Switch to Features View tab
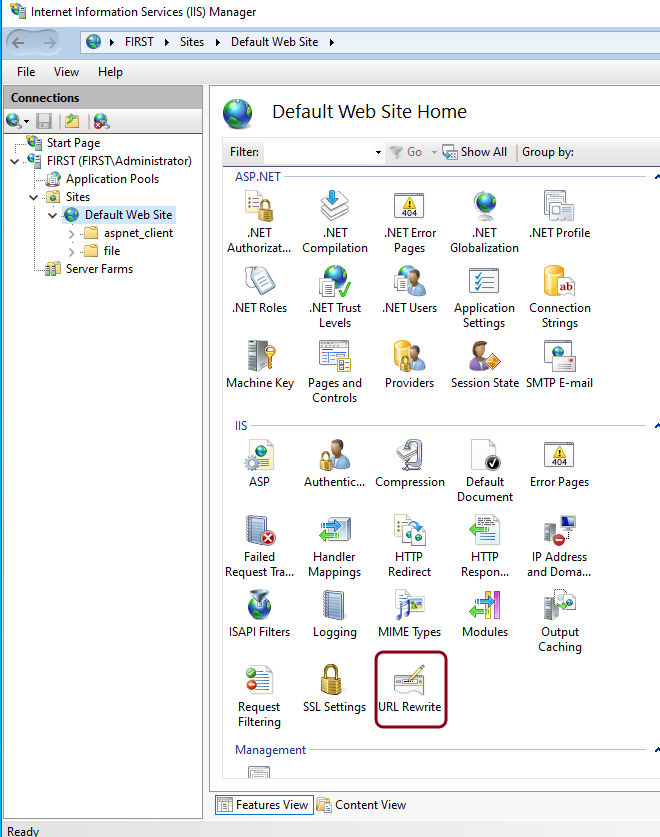This screenshot has height=837, width=660. tap(264, 804)
